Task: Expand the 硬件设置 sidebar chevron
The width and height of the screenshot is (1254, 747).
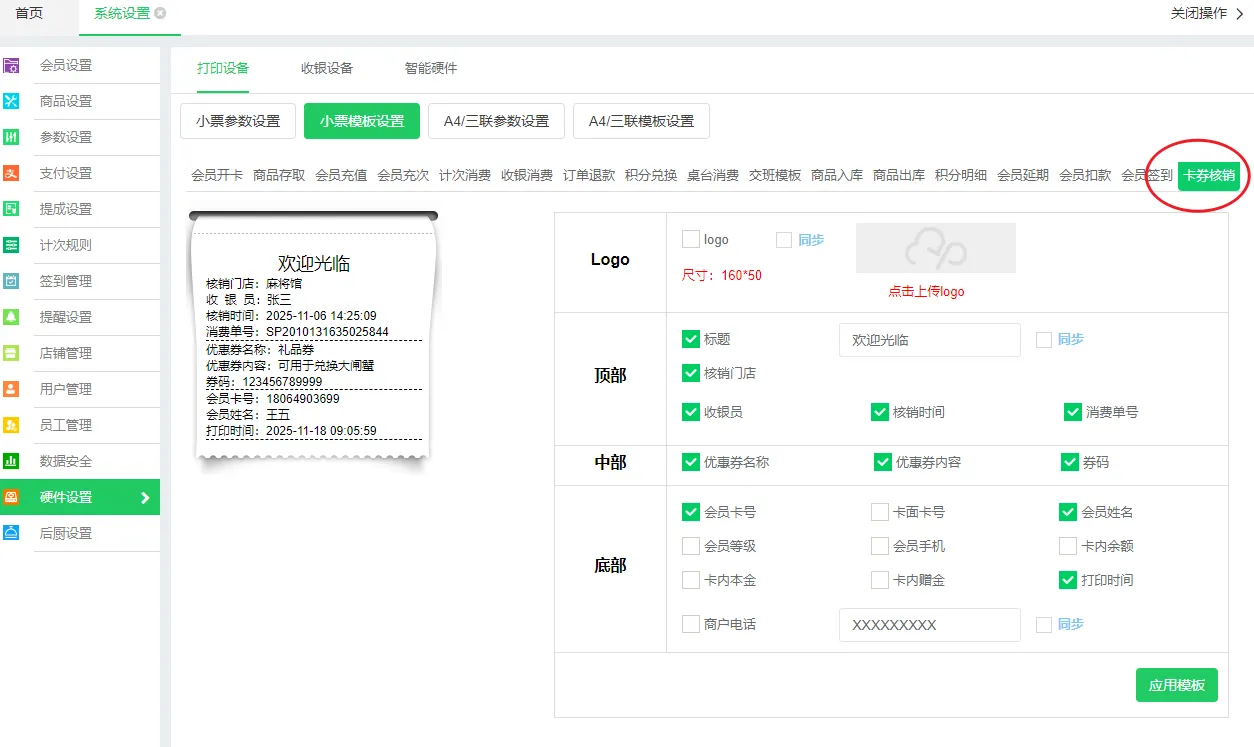Action: pyautogui.click(x=145, y=498)
